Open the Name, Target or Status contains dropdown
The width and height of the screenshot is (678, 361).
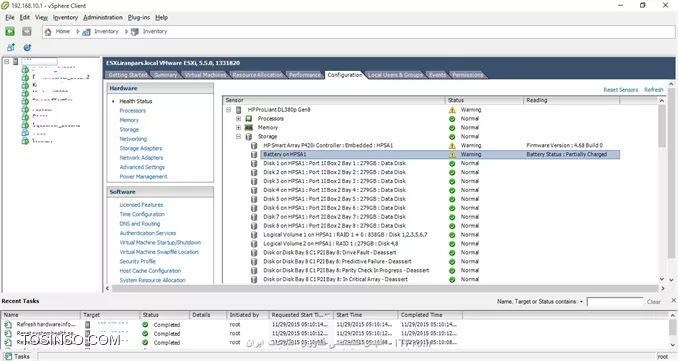(x=581, y=302)
